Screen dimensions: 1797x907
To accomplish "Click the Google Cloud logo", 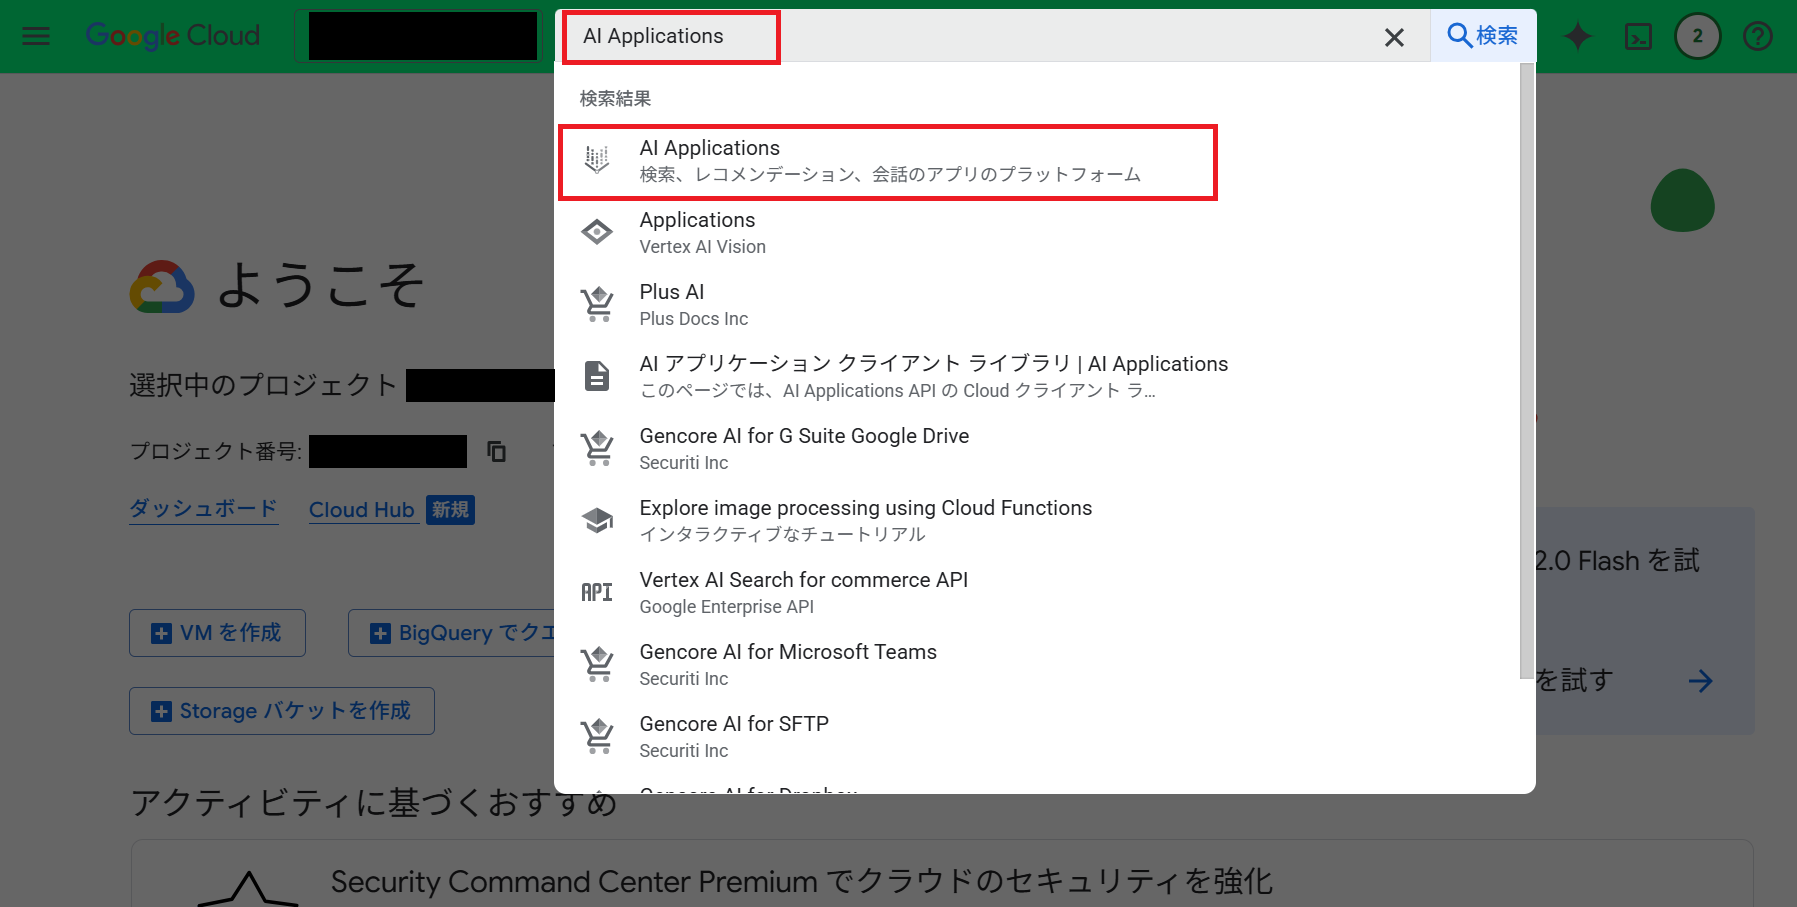I will coord(173,36).
